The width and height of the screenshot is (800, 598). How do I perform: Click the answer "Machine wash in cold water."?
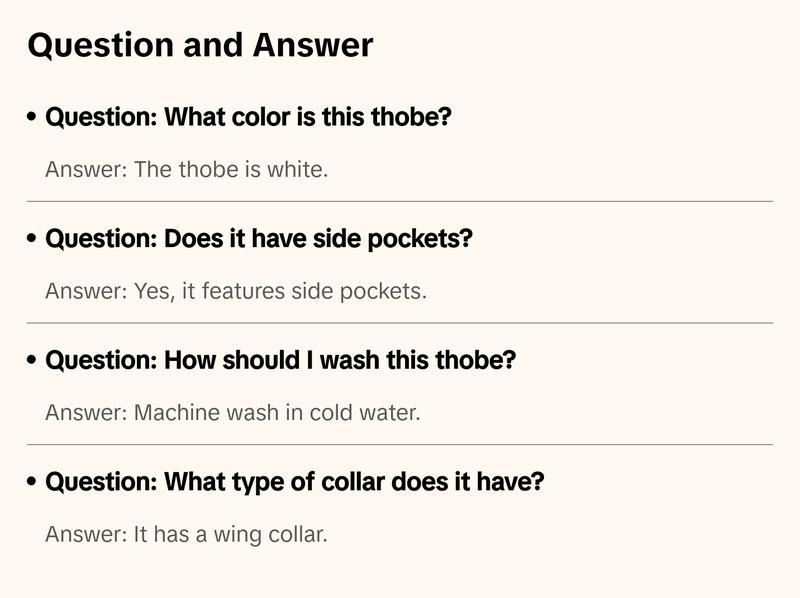233,413
